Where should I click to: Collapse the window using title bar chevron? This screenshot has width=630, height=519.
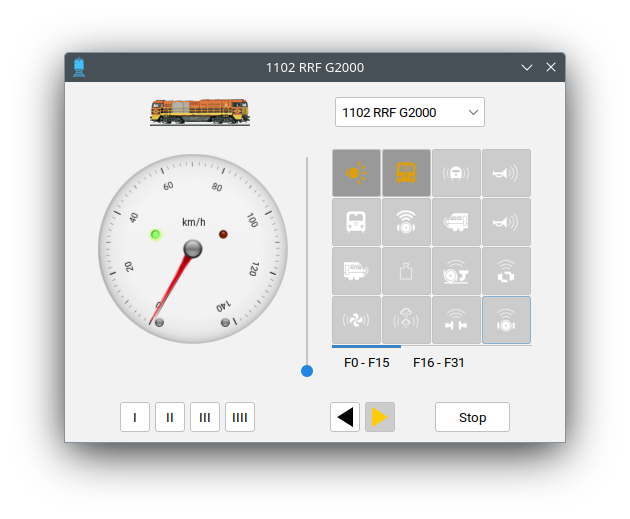click(x=527, y=67)
